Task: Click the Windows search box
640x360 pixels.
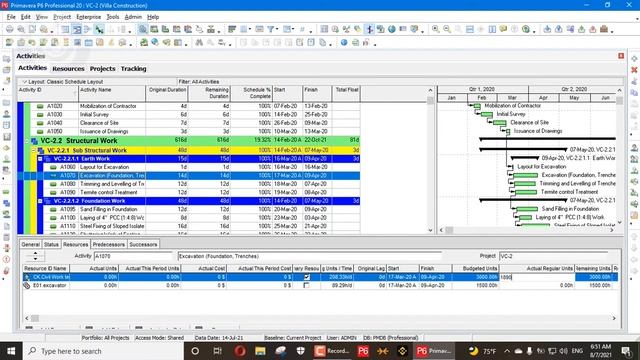Action: [x=102, y=351]
